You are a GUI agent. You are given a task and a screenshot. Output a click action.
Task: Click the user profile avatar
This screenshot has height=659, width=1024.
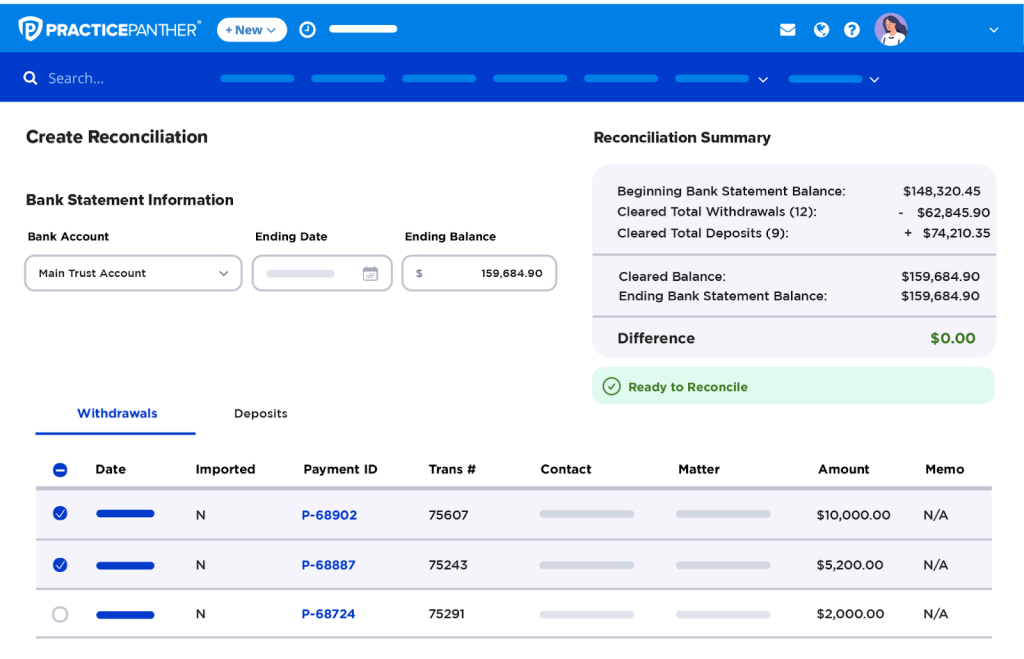[890, 30]
